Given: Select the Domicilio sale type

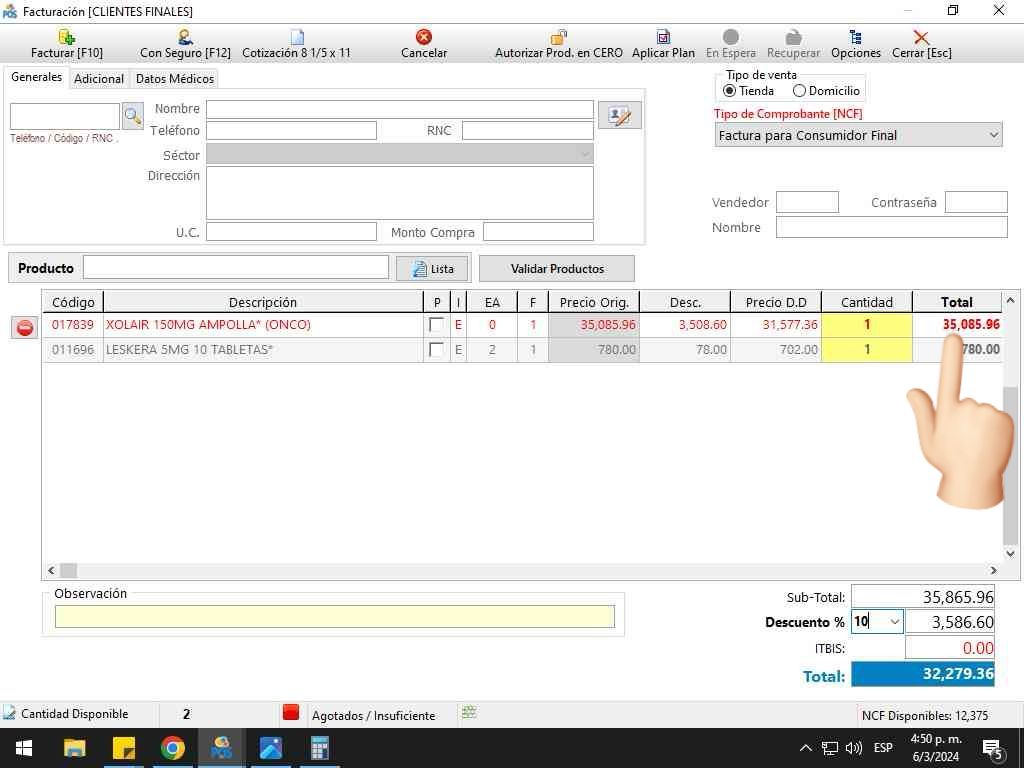Looking at the screenshot, I should tap(799, 91).
